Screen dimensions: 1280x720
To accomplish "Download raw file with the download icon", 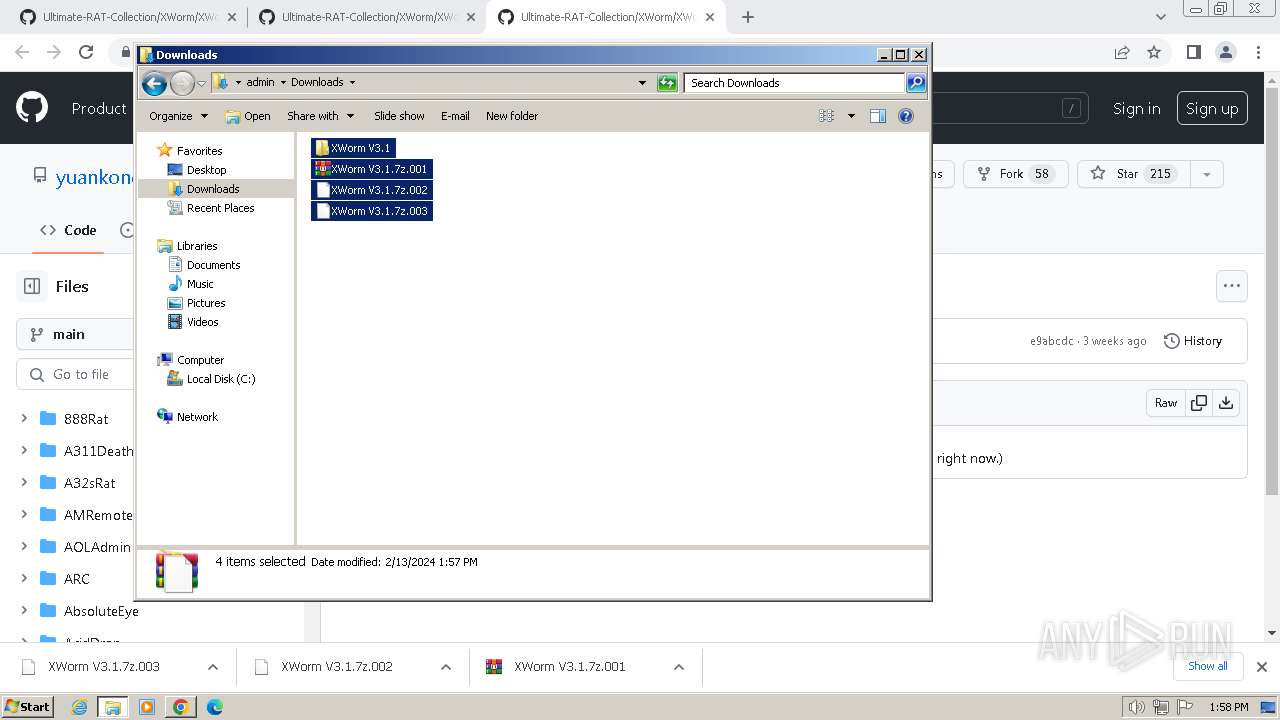I will 1226,403.
